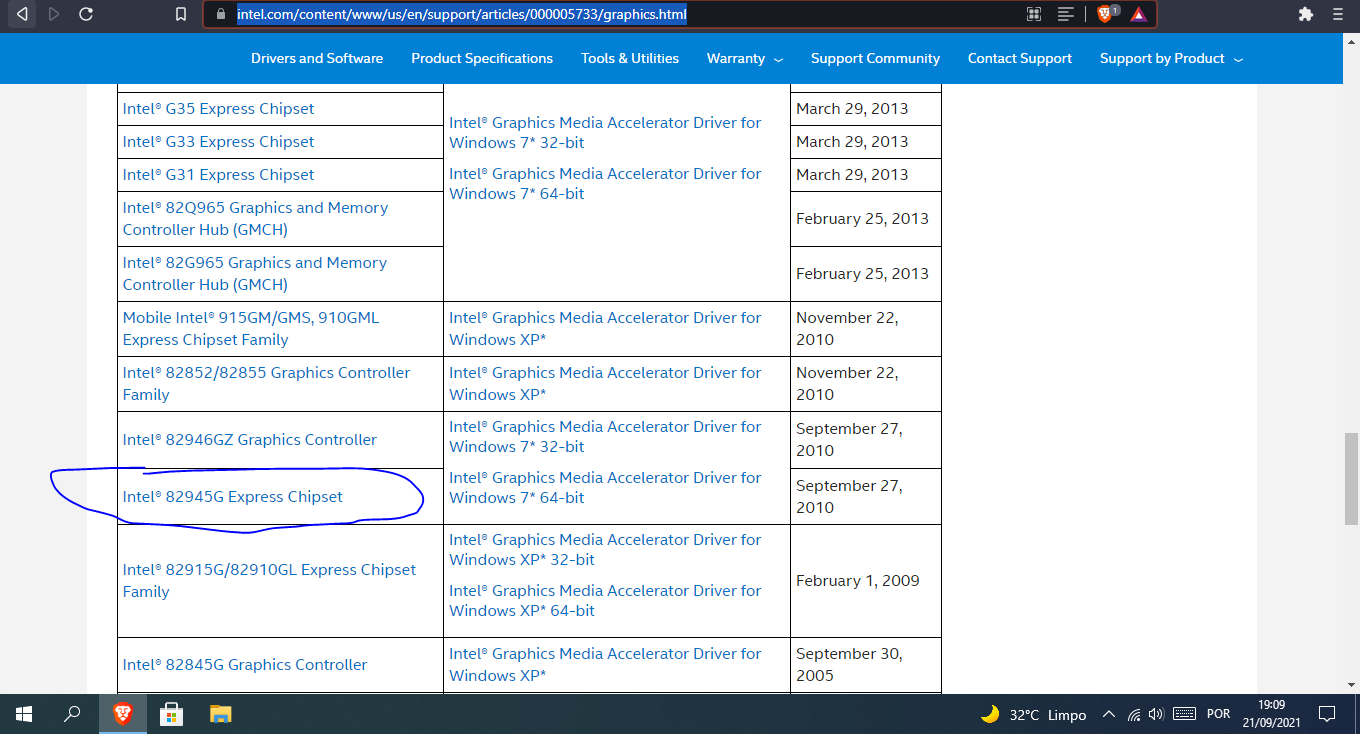Expand the Support by Product dropdown
Screen dimensions: 1360x734
[1171, 59]
